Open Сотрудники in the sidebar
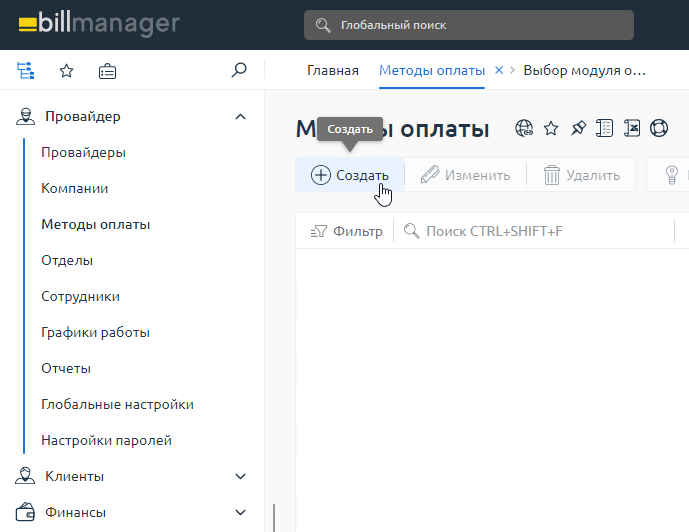Viewport: 689px width, 532px height. coord(80,297)
